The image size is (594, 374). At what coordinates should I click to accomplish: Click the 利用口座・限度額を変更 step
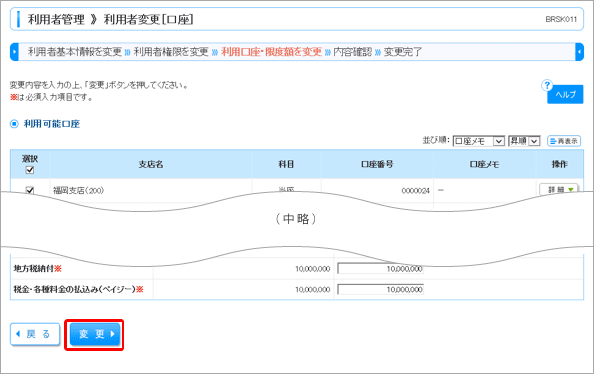[271, 52]
